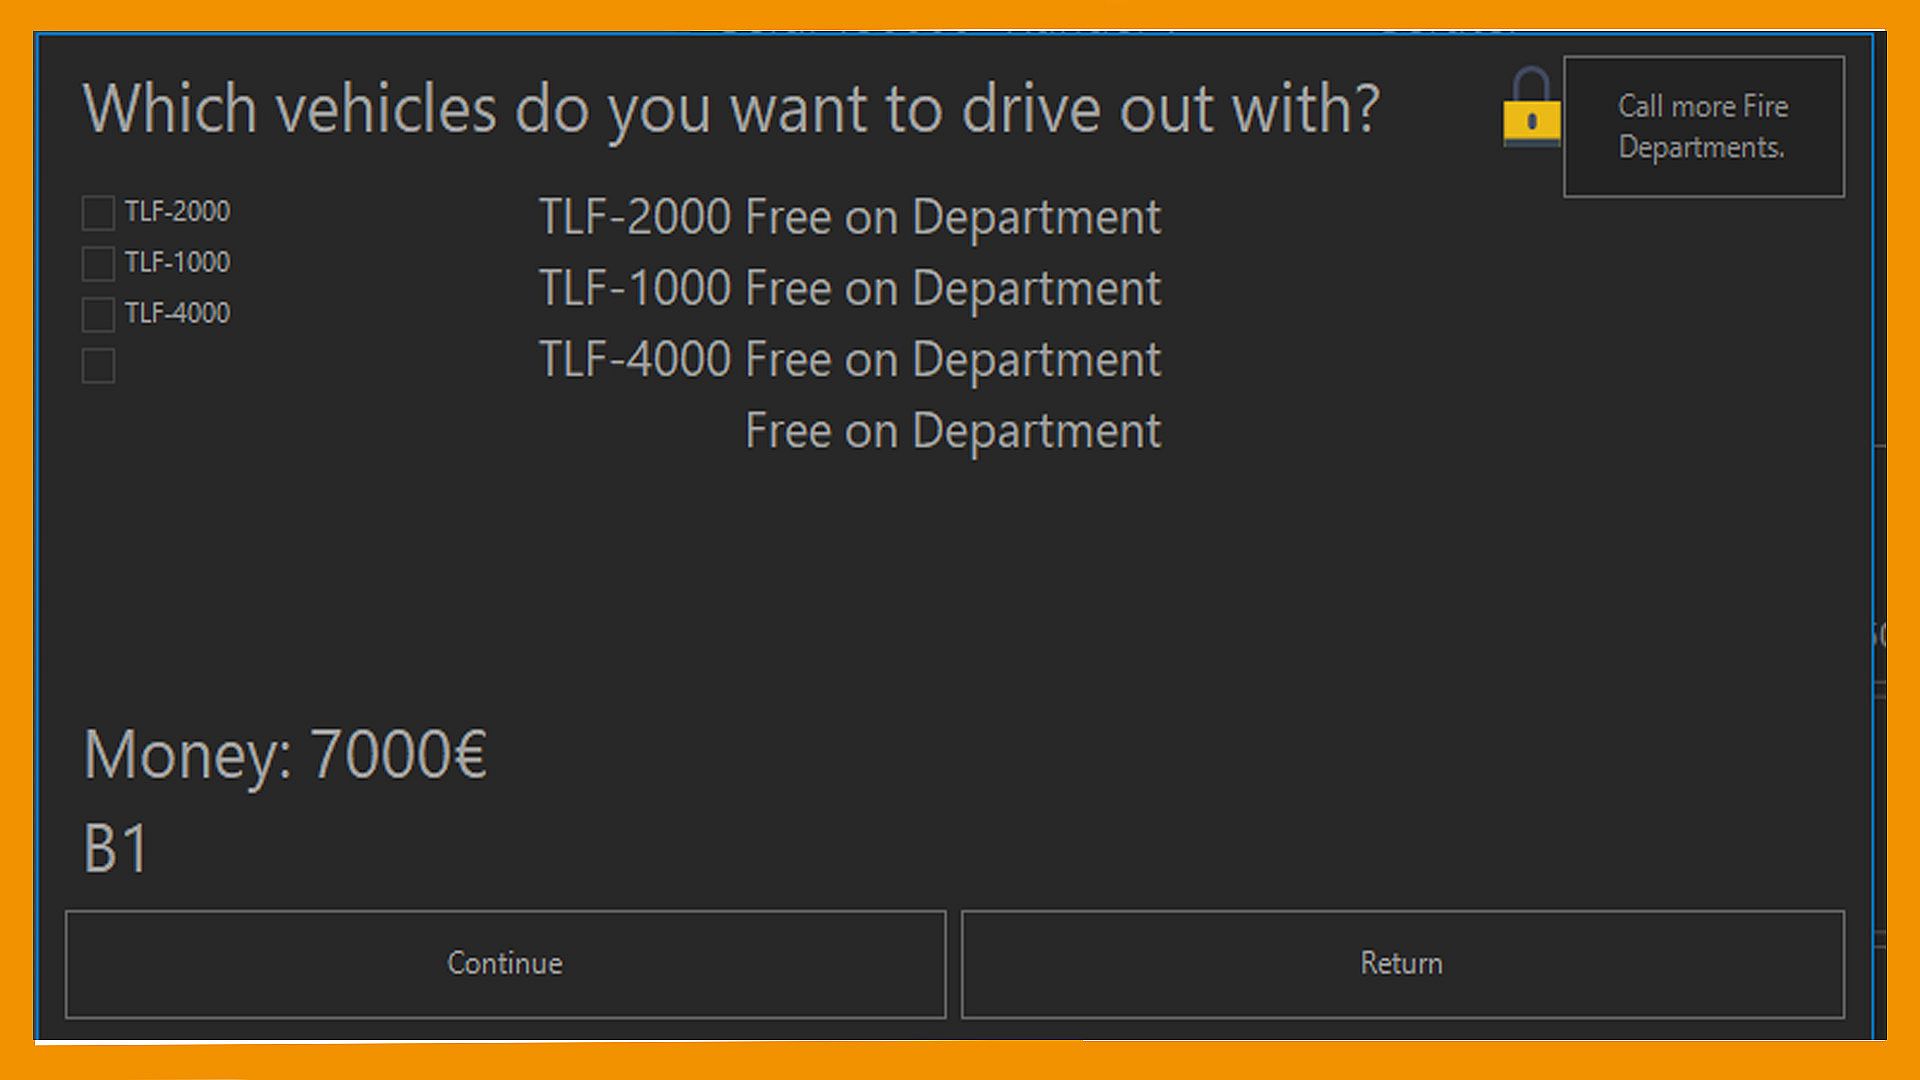Toggle the unlabeled fourth checkbox
1920x1080 pixels.
[98, 365]
